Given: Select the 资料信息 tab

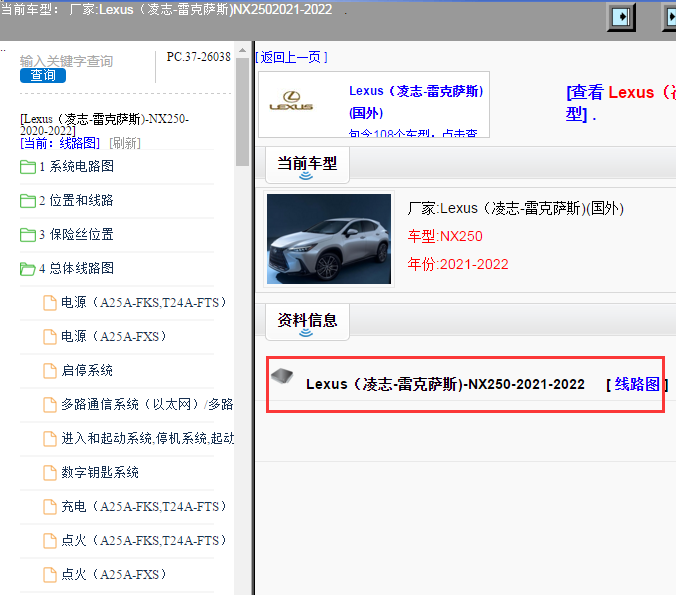Looking at the screenshot, I should 307,322.
